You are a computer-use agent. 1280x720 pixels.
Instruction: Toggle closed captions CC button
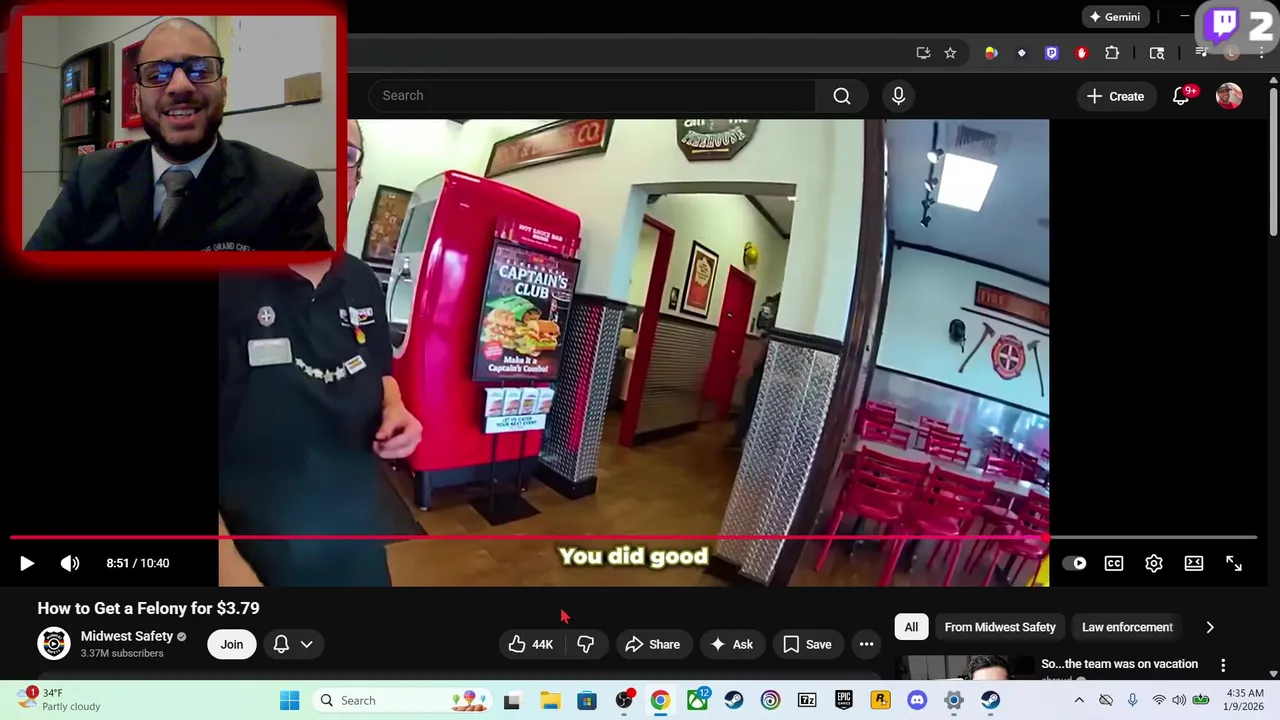pos(1114,563)
